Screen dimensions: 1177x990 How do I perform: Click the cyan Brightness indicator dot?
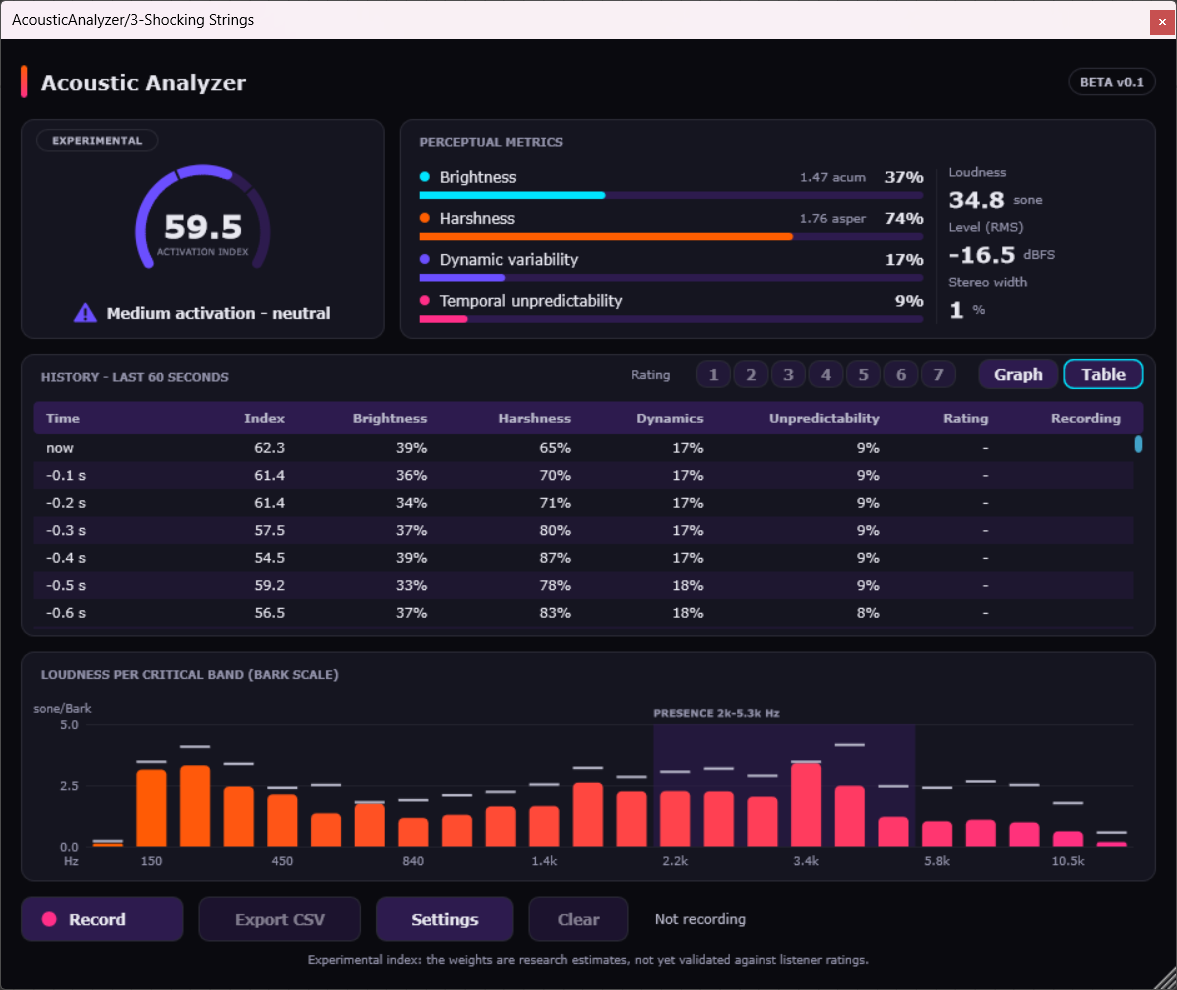(x=425, y=176)
